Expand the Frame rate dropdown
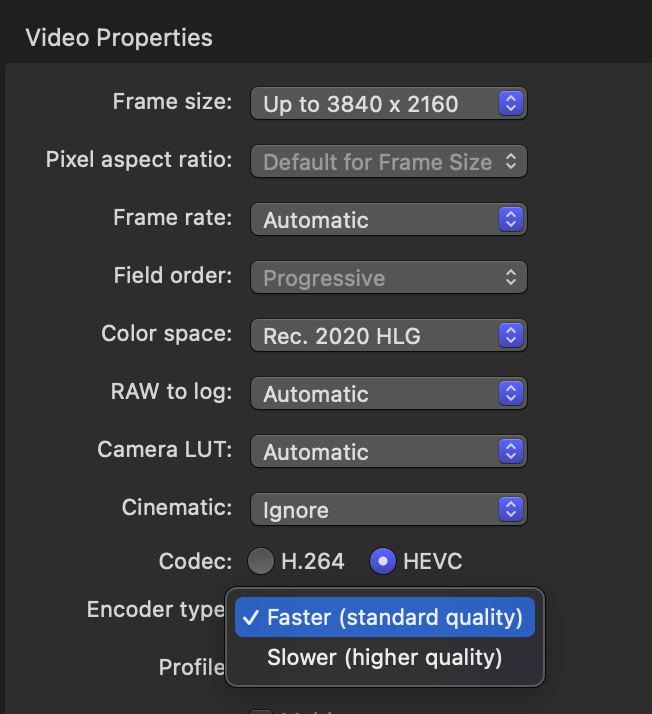Screen dimensions: 652x714 (x=388, y=219)
